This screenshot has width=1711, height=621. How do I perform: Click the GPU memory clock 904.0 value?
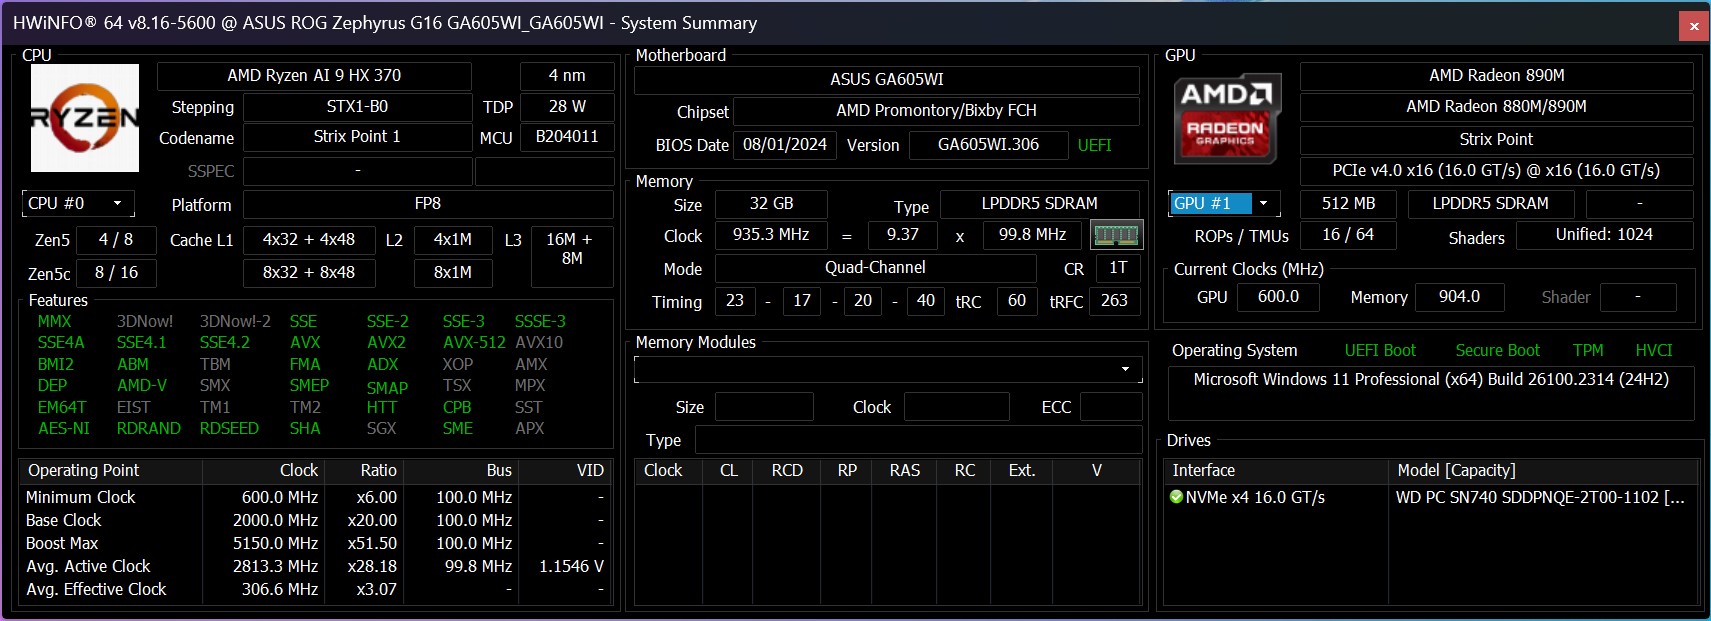pos(1459,297)
